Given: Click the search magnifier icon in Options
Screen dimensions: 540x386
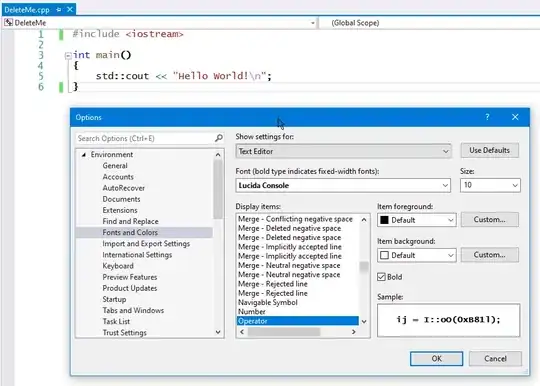Looking at the screenshot, I should pos(219,138).
